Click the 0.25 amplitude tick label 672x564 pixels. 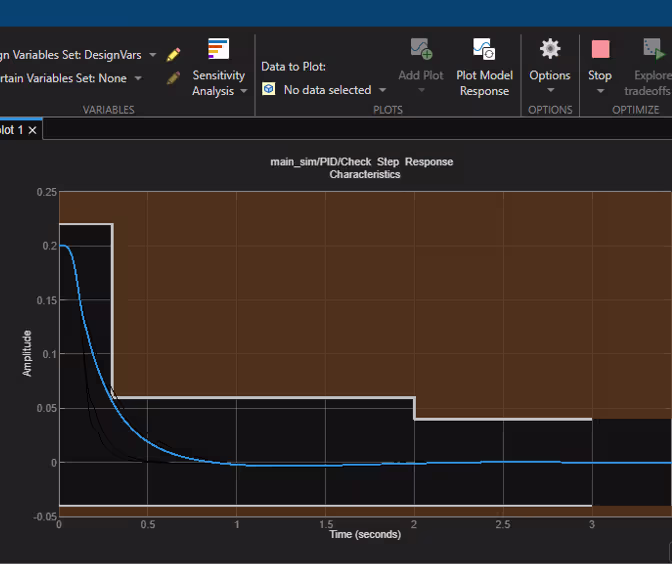[x=47, y=192]
